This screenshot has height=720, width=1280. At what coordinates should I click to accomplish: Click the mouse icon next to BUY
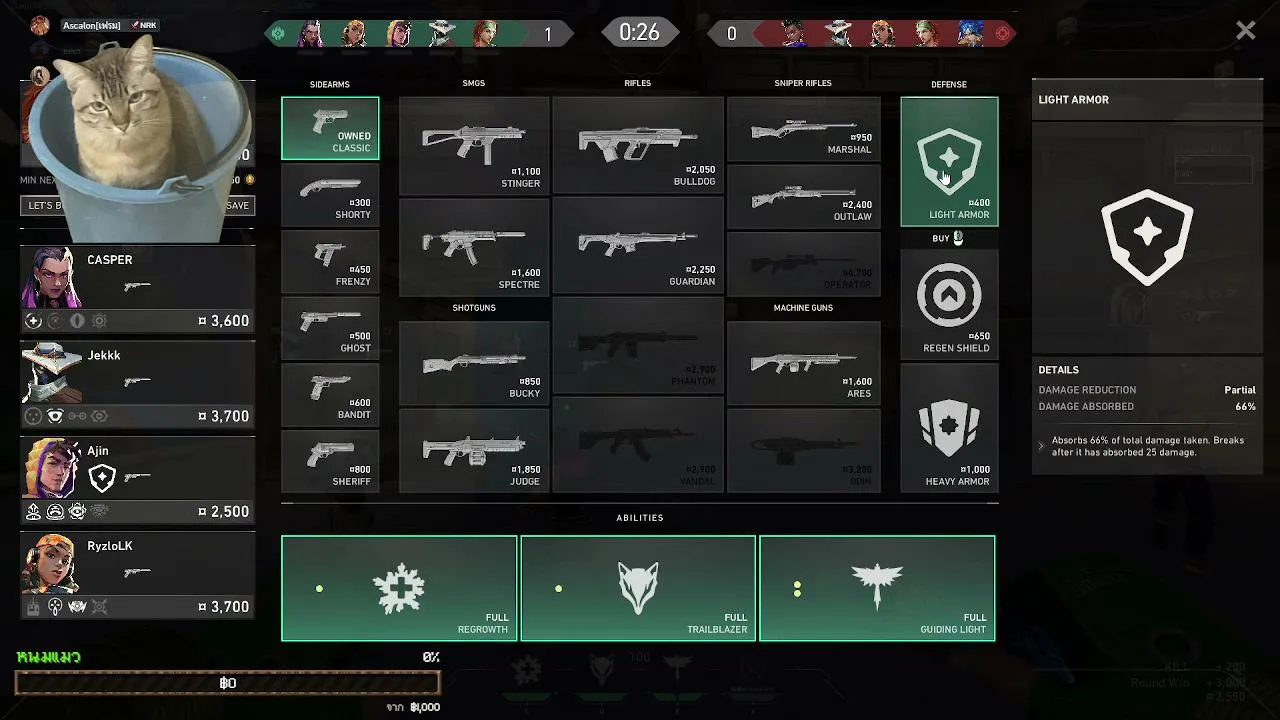click(x=958, y=238)
